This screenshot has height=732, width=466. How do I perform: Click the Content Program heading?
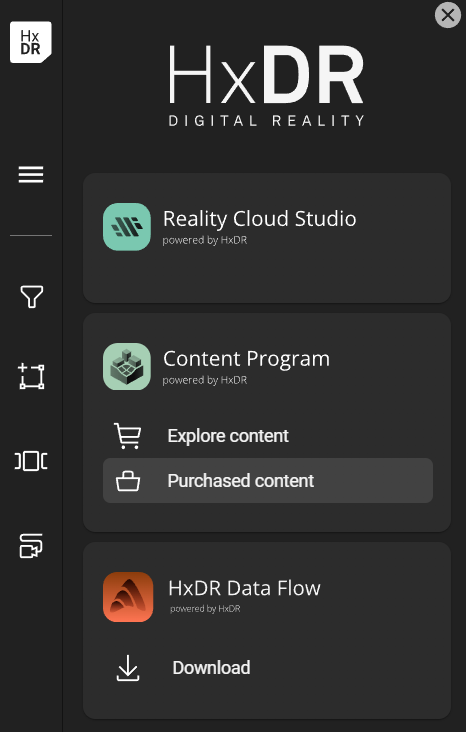(246, 359)
